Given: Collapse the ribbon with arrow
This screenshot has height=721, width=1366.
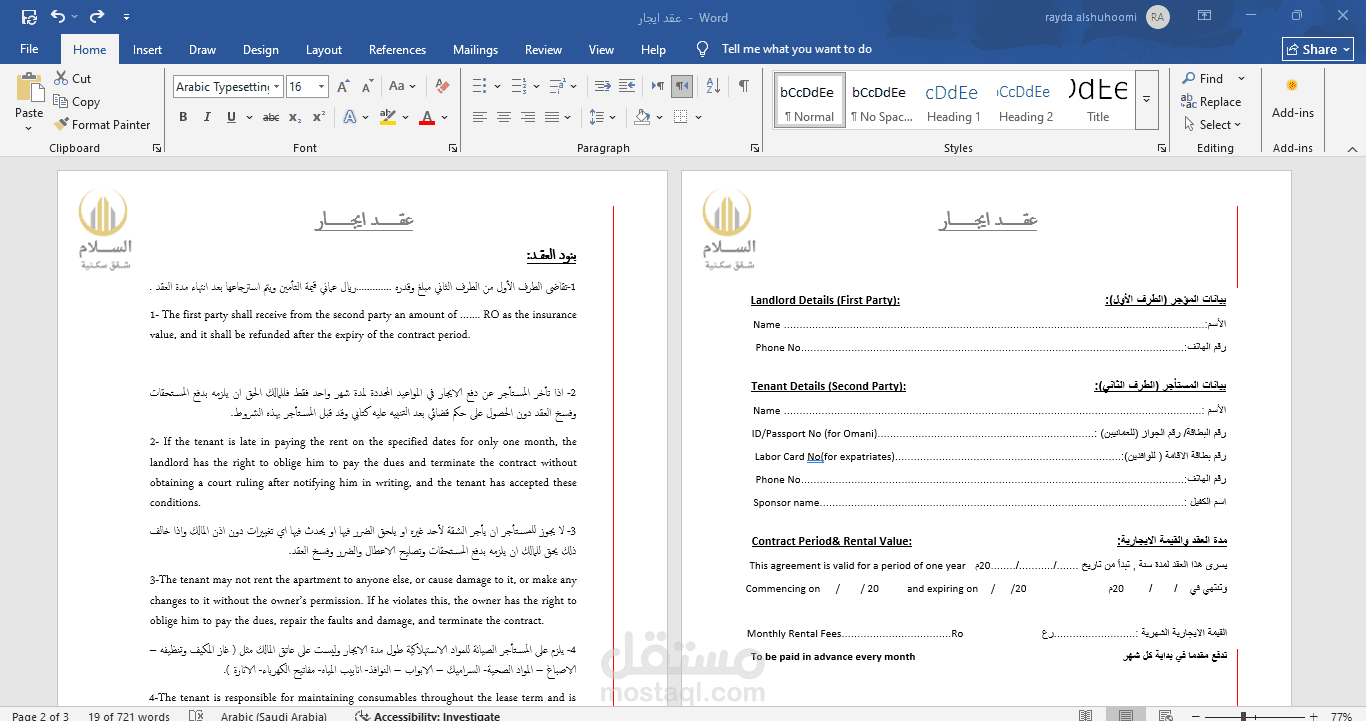Looking at the screenshot, I should point(1350,148).
